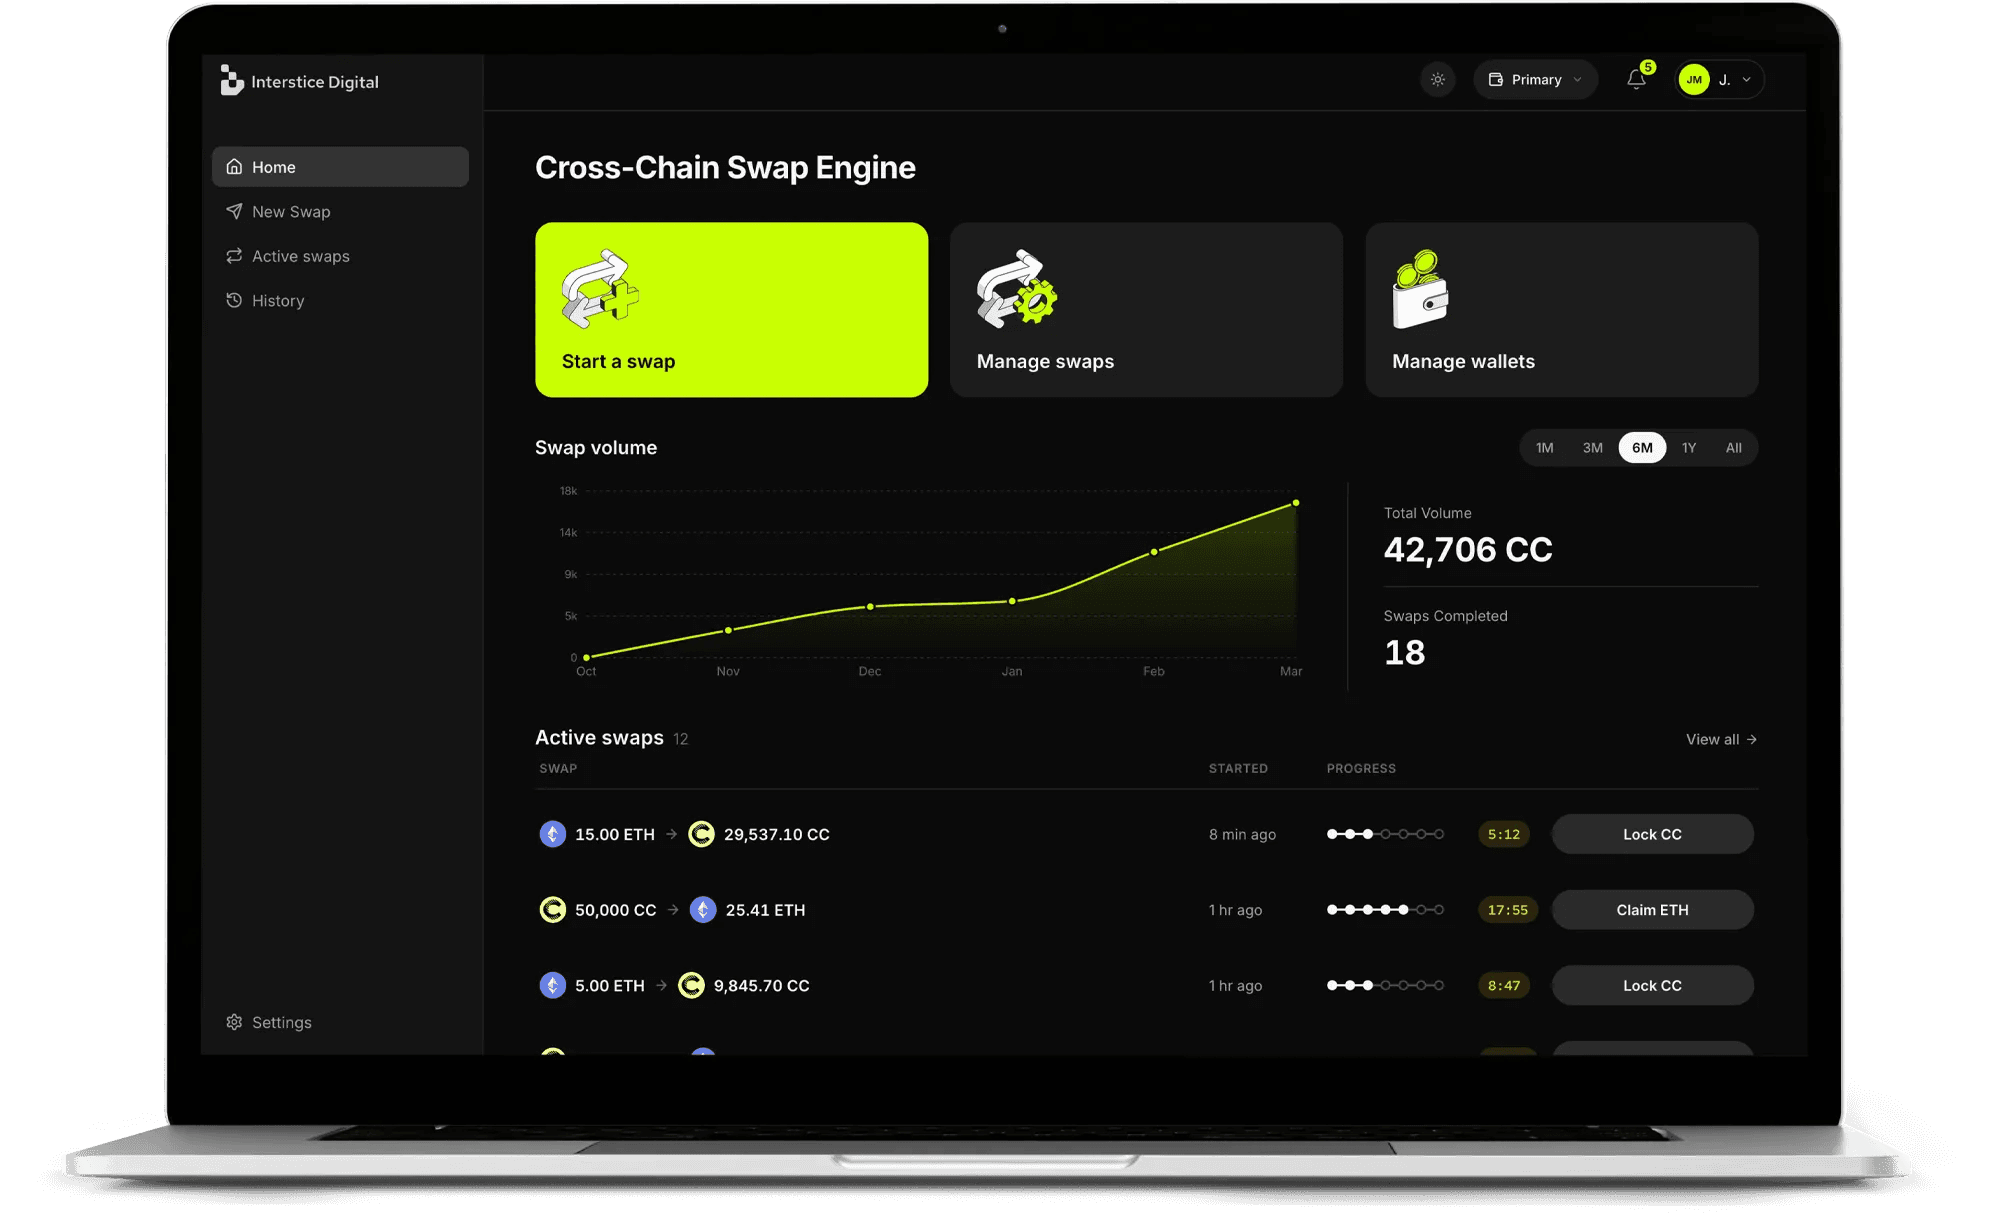
Task: Click the Active swaps arrows icon
Action: coord(234,256)
